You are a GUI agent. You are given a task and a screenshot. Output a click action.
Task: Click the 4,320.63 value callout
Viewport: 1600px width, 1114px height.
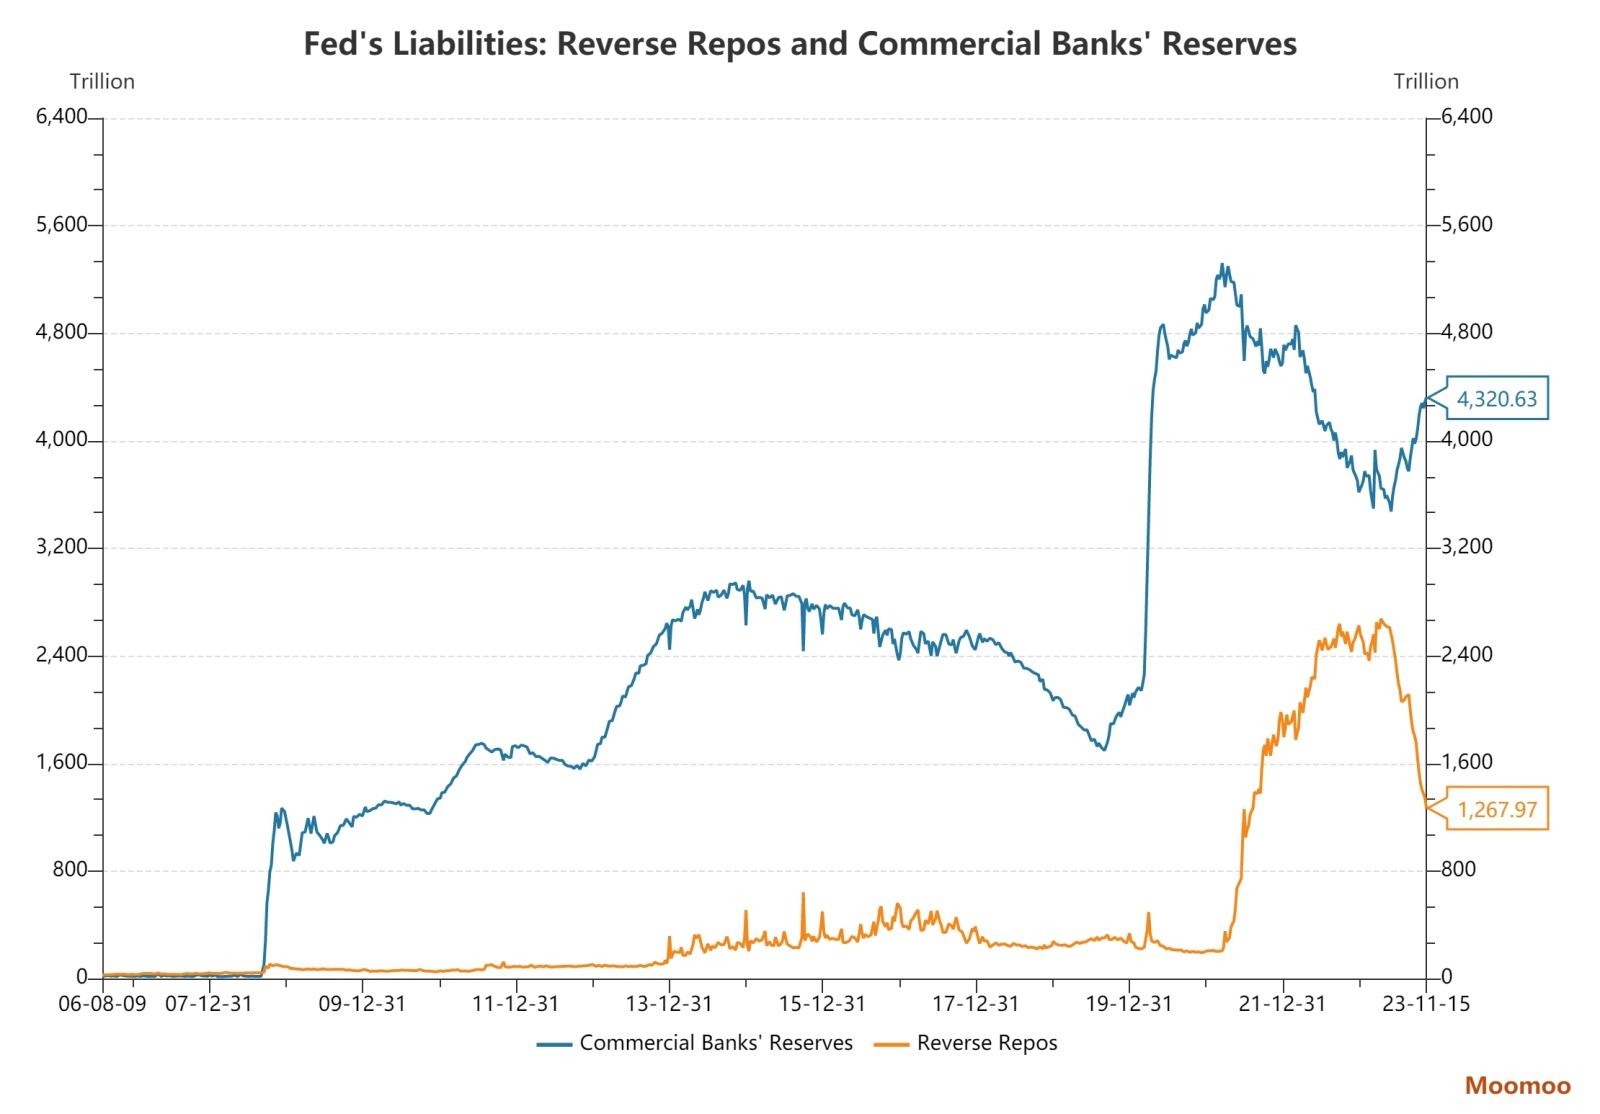[x=1496, y=399]
